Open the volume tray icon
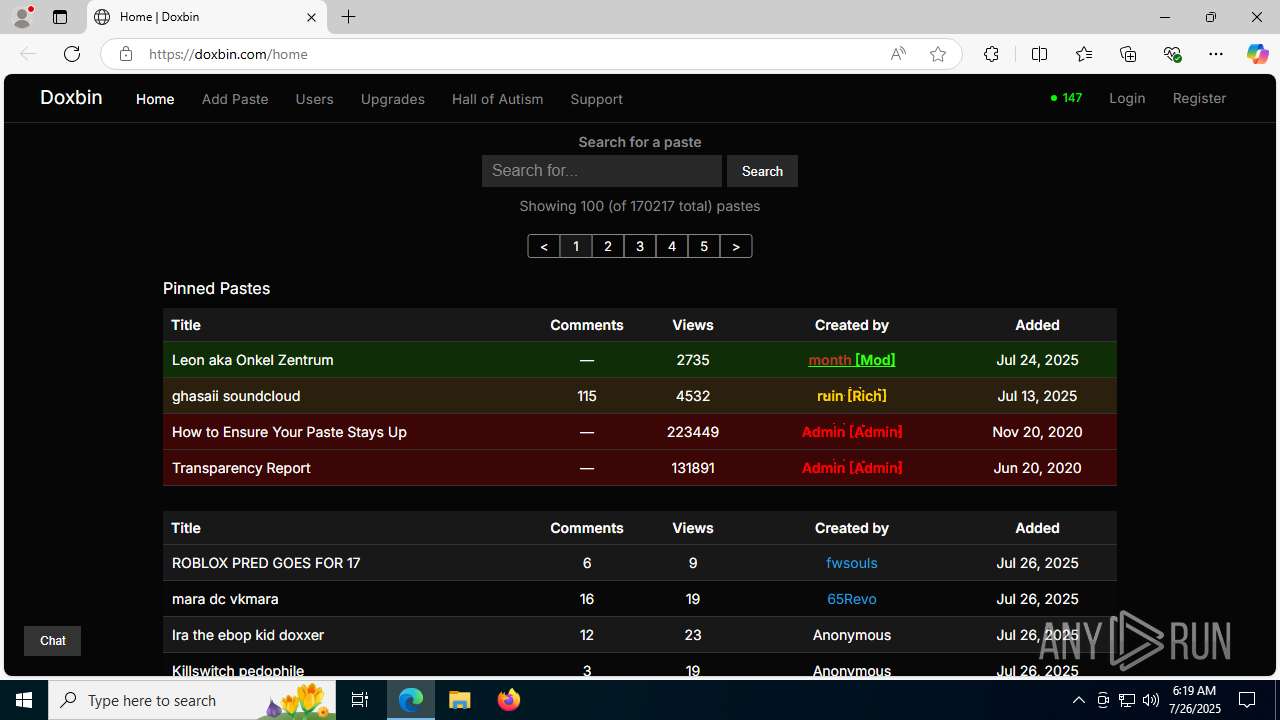The width and height of the screenshot is (1280, 720). [x=1151, y=700]
